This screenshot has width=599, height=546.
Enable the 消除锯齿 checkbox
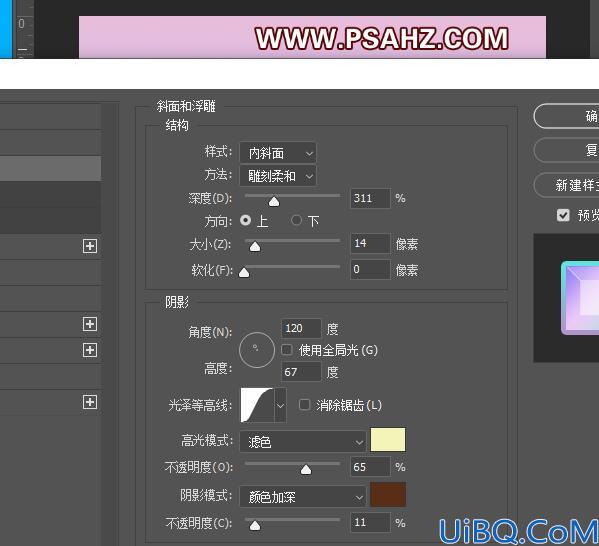tap(304, 405)
